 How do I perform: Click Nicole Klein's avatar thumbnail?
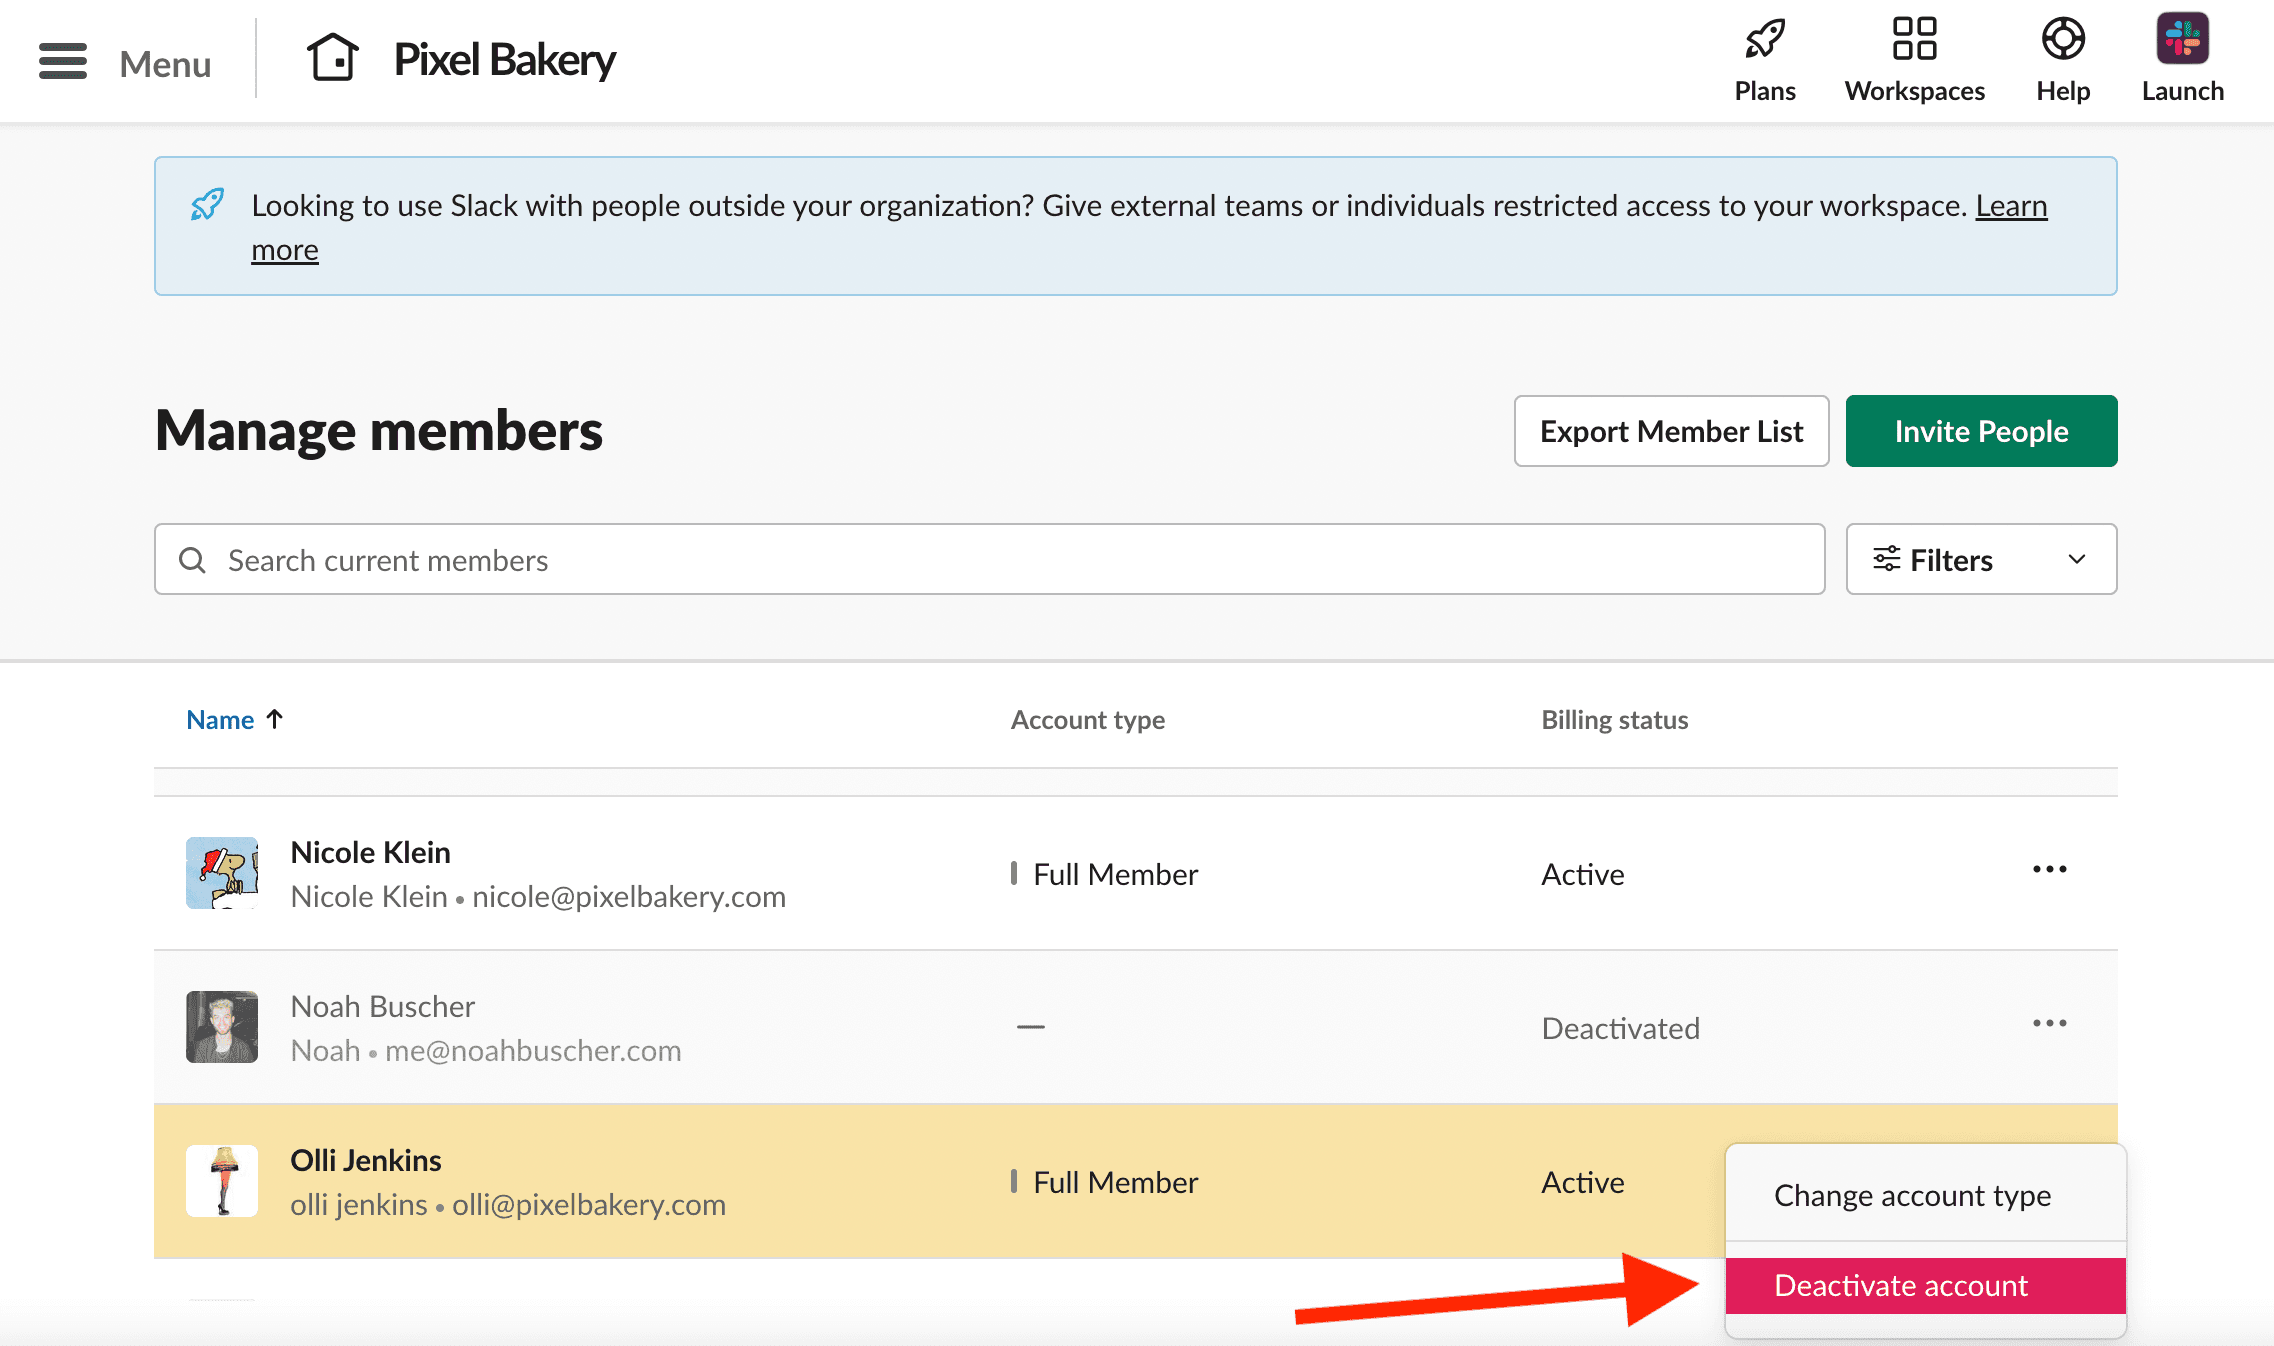pos(222,873)
